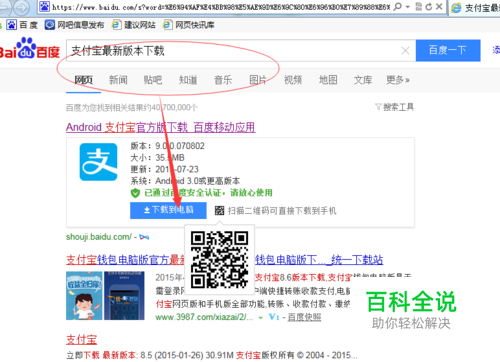The width and height of the screenshot is (500, 362).
Task: Click the 下载到电脑 download button
Action: click(x=168, y=210)
